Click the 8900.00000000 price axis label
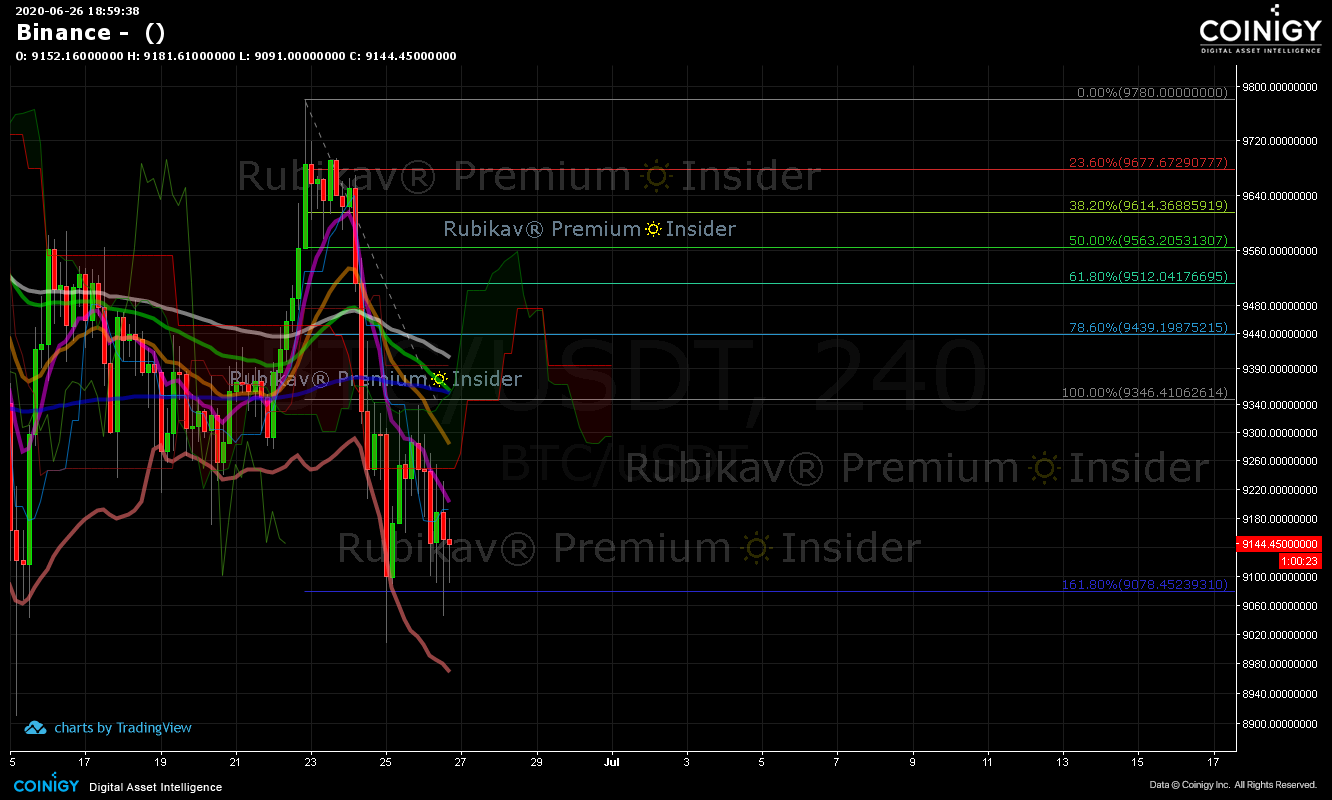This screenshot has width=1332, height=800. coord(1281,723)
